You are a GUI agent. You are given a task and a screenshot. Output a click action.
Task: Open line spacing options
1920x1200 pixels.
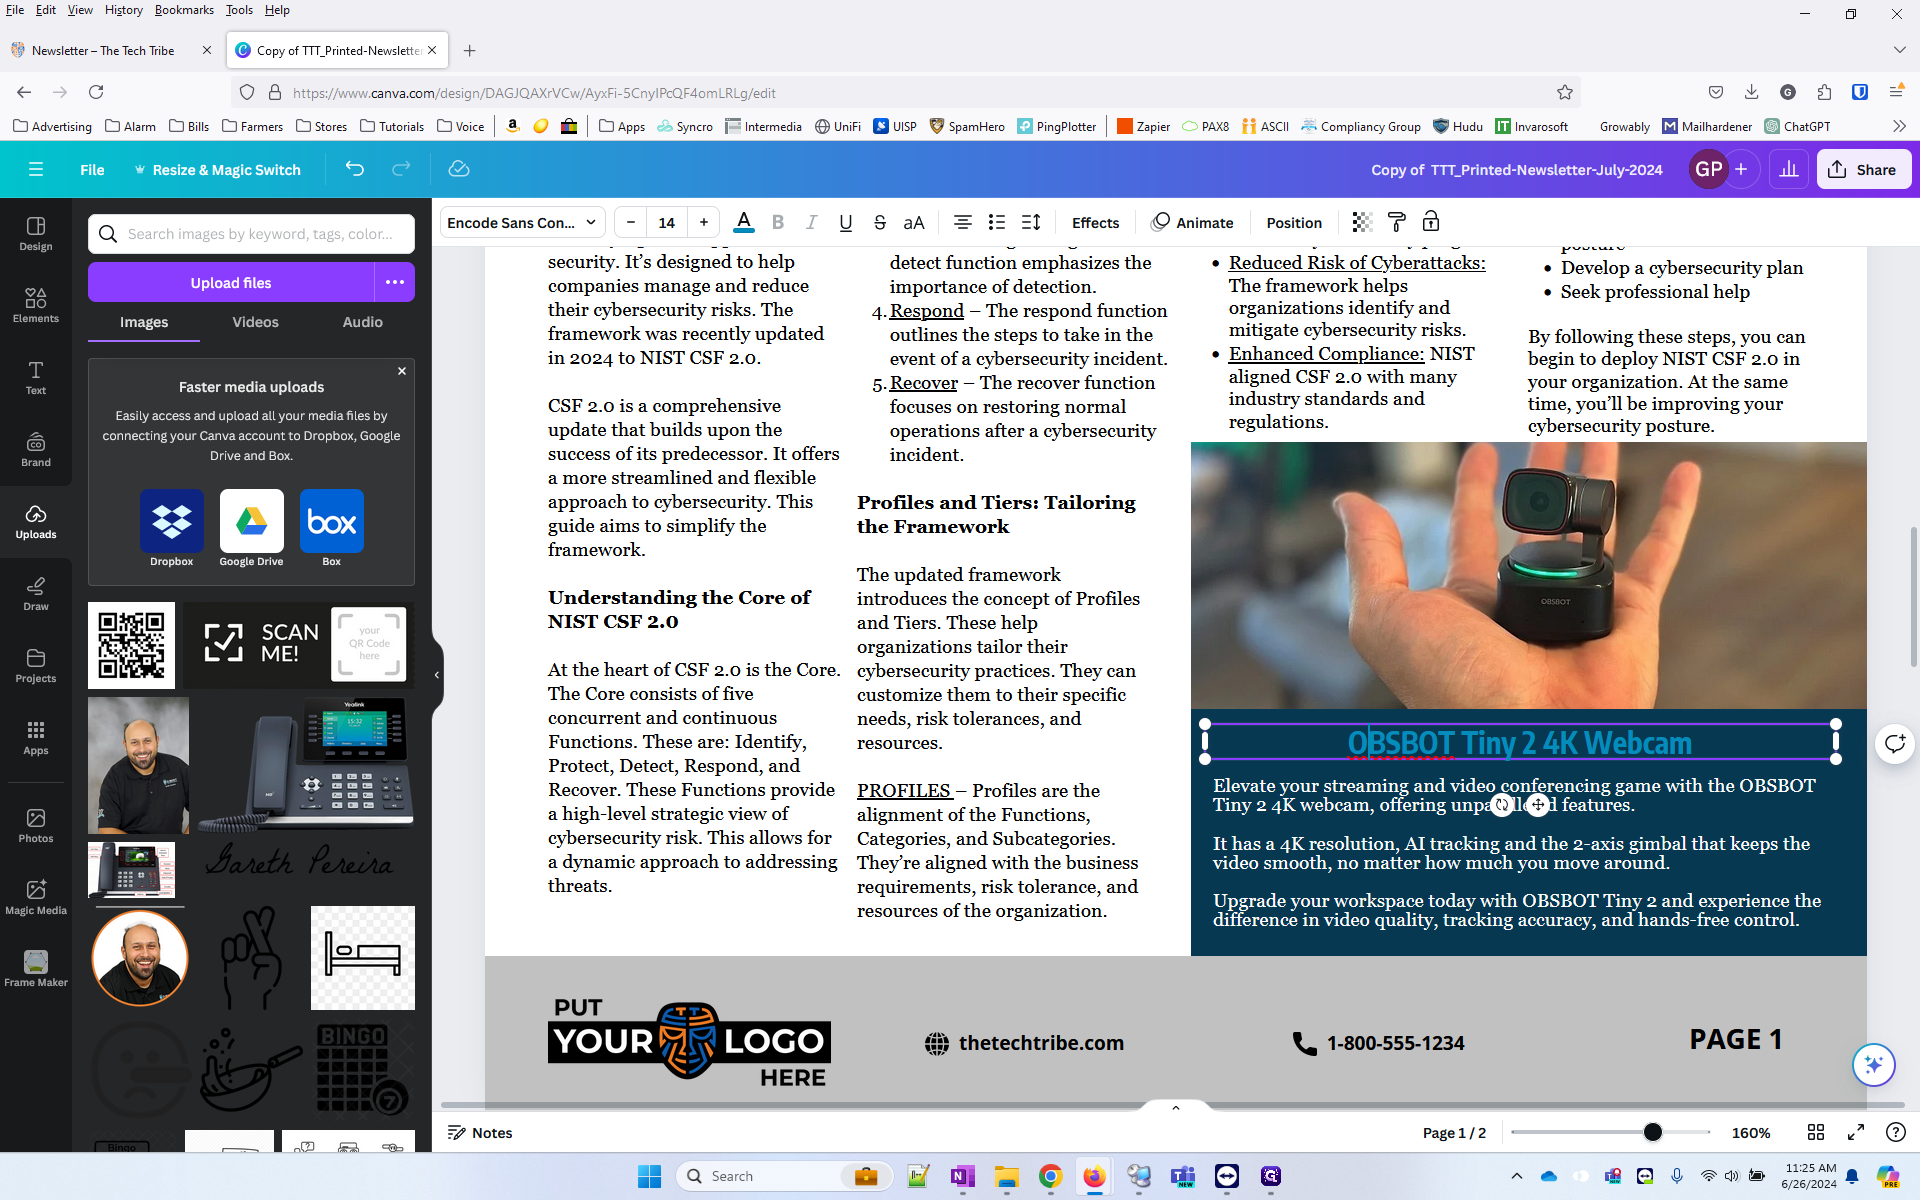(1031, 222)
